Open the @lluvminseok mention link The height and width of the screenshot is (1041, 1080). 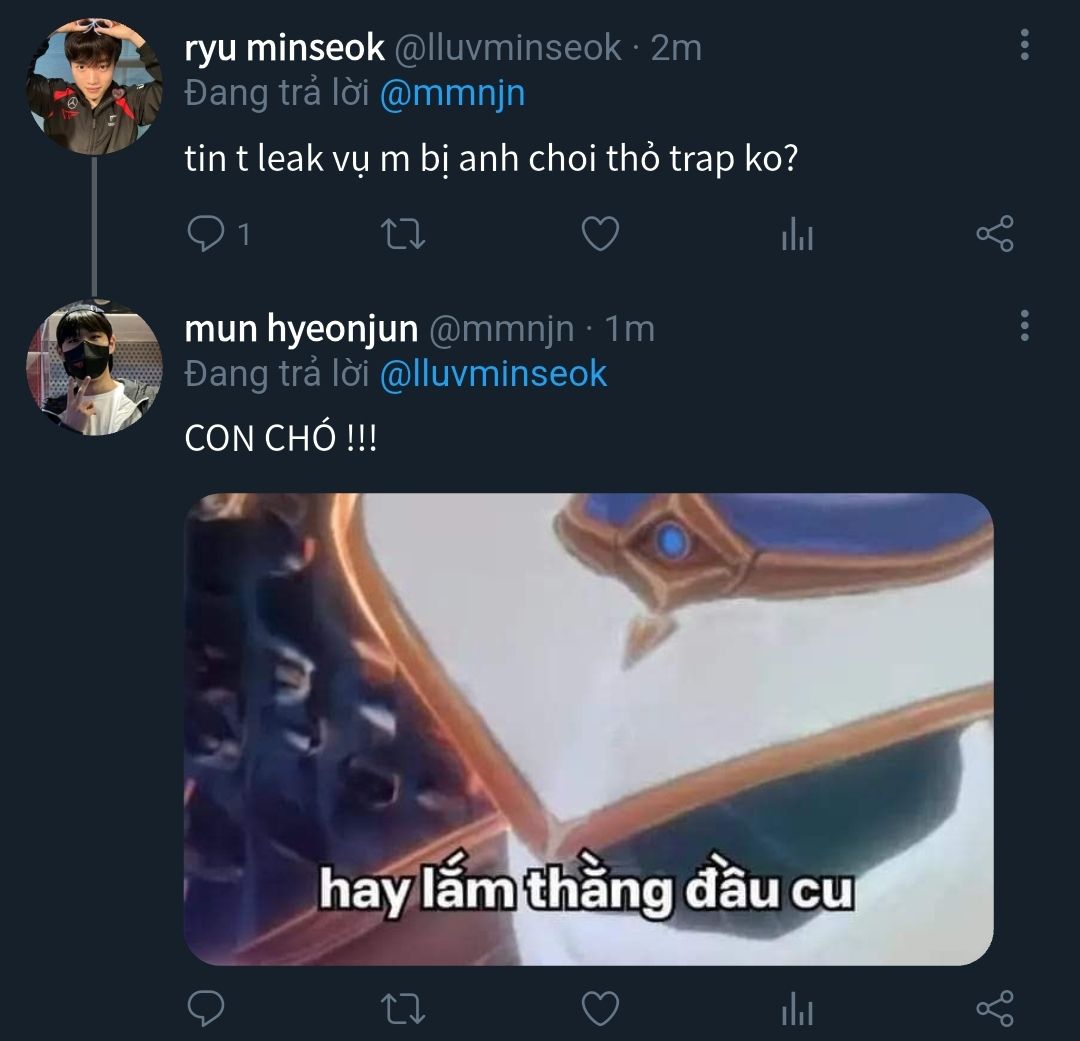tap(494, 374)
